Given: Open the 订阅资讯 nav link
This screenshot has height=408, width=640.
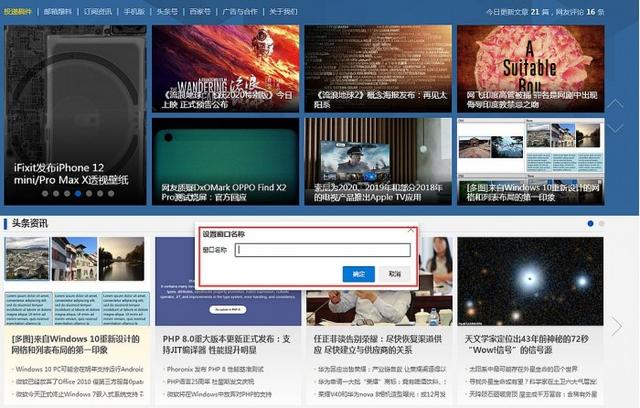Looking at the screenshot, I should click(98, 12).
